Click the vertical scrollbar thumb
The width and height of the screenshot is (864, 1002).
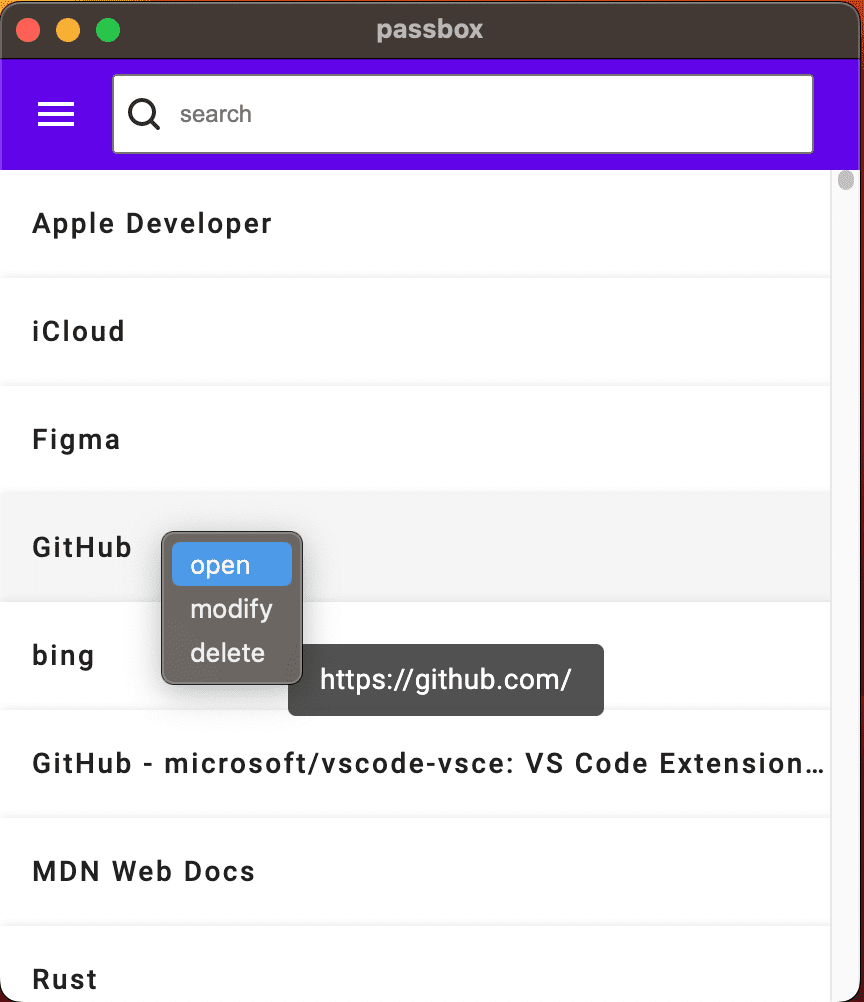[x=845, y=180]
